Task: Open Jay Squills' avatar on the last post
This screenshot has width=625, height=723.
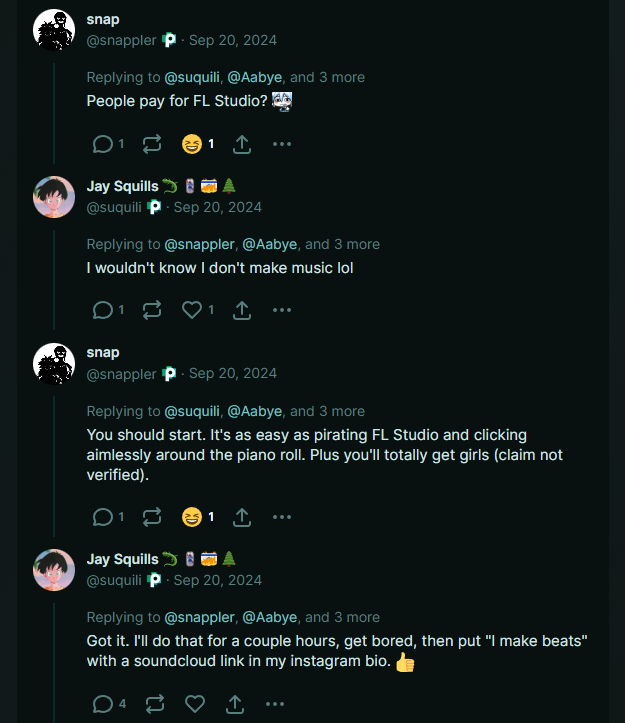Action: pyautogui.click(x=55, y=570)
